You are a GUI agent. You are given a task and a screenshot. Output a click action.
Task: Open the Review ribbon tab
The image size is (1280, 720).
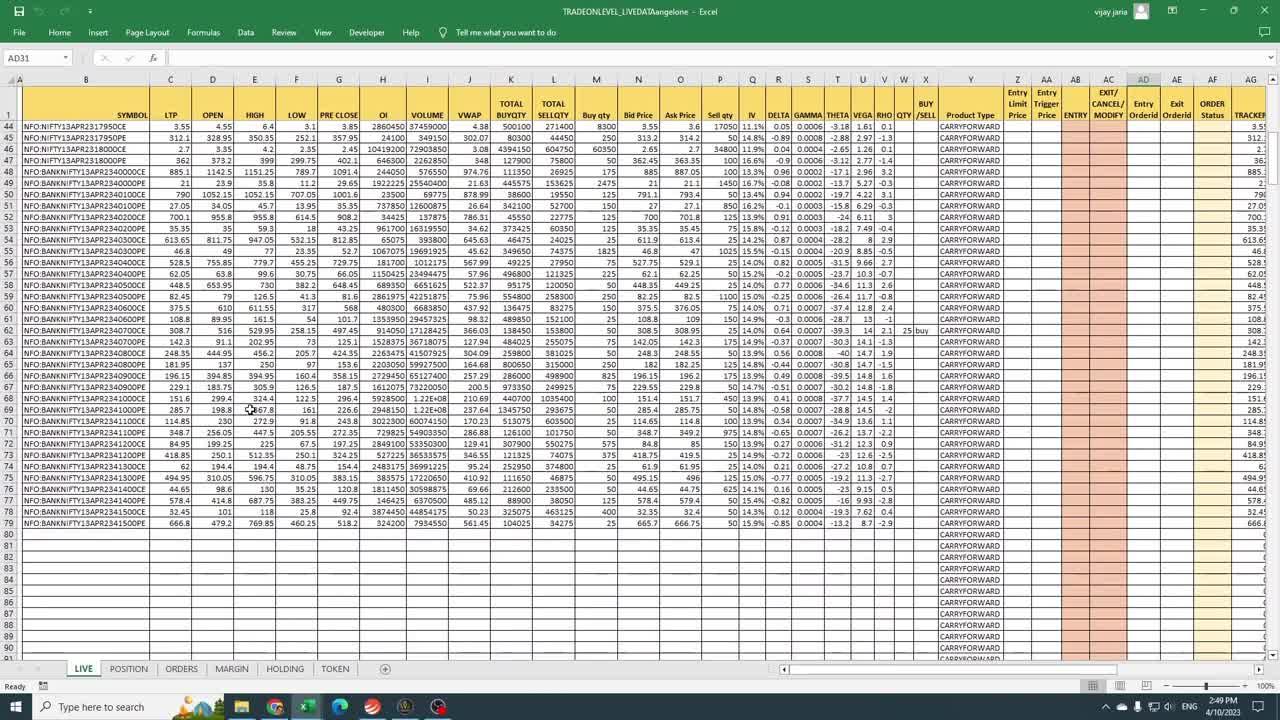tap(284, 32)
